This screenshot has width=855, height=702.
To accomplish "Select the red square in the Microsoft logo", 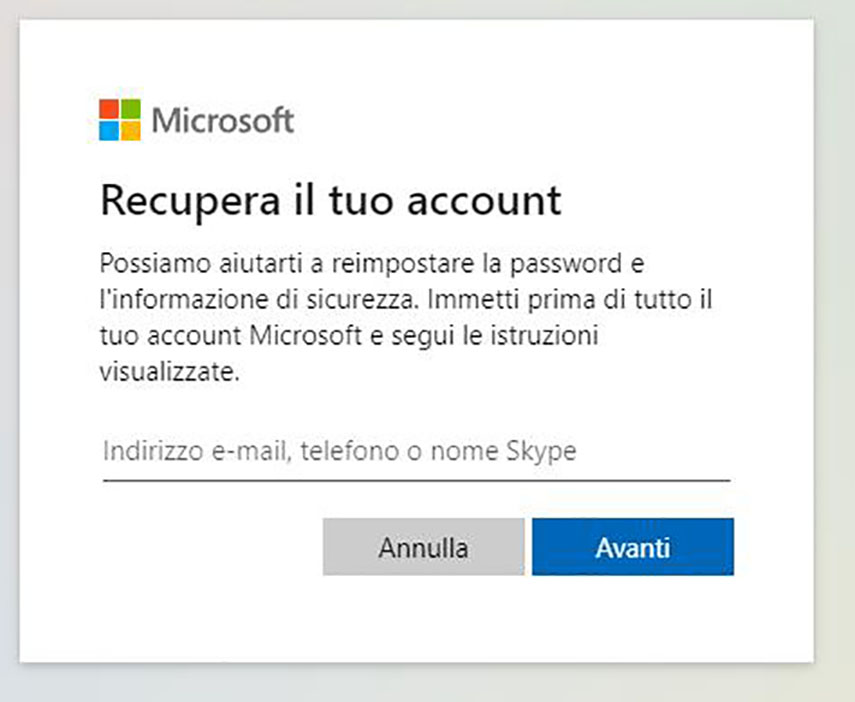I will pyautogui.click(x=110, y=108).
